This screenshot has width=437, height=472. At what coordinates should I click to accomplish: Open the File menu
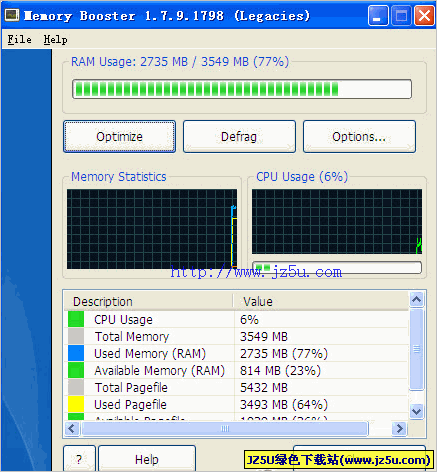[x=19, y=40]
